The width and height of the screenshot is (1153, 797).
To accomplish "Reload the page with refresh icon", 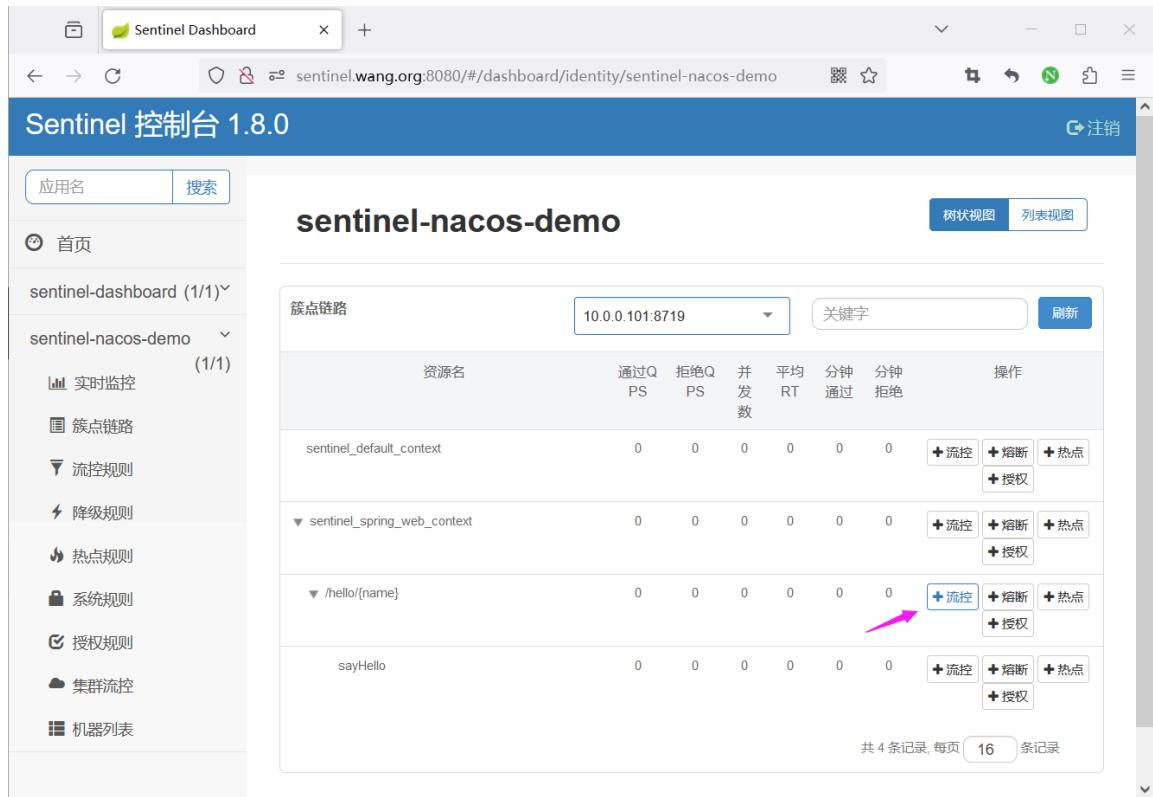I will pos(113,76).
